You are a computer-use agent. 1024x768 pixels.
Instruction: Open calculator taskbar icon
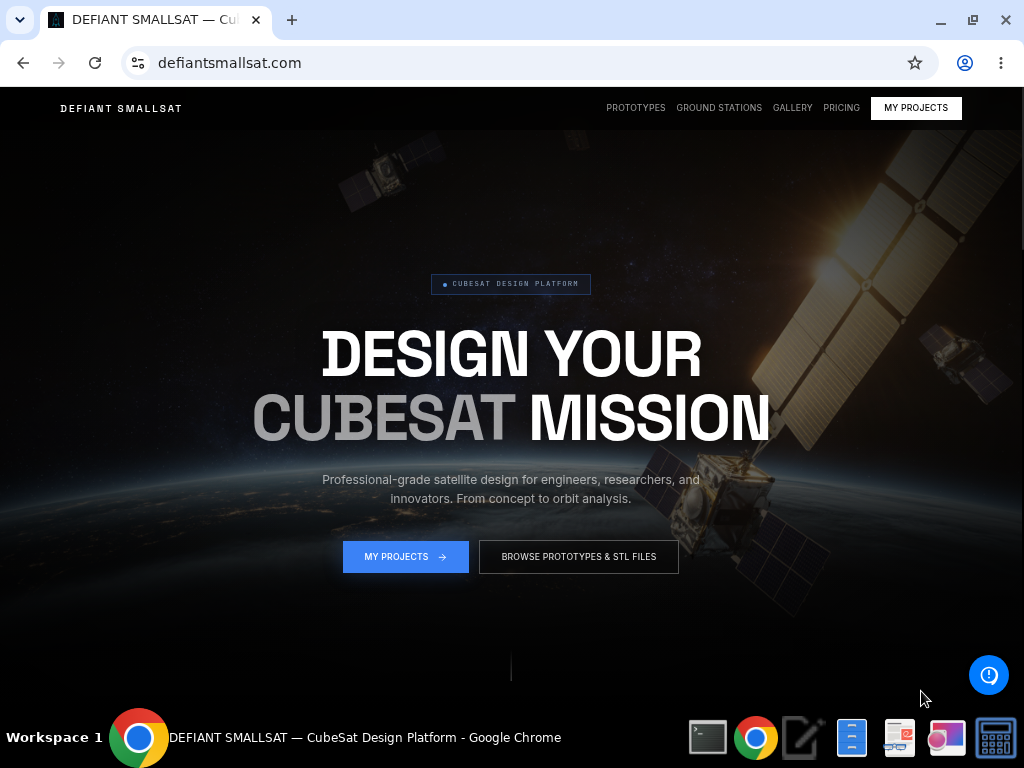995,738
